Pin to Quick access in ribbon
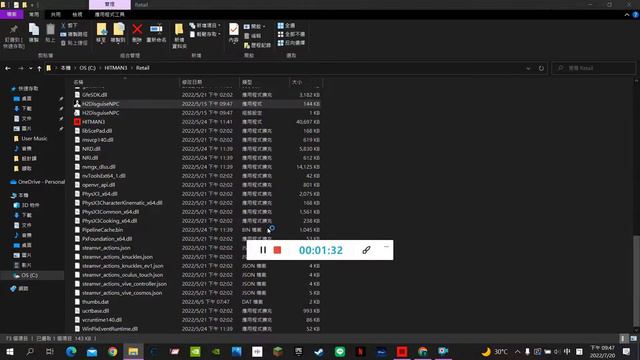The width and height of the screenshot is (640, 360). 13,36
